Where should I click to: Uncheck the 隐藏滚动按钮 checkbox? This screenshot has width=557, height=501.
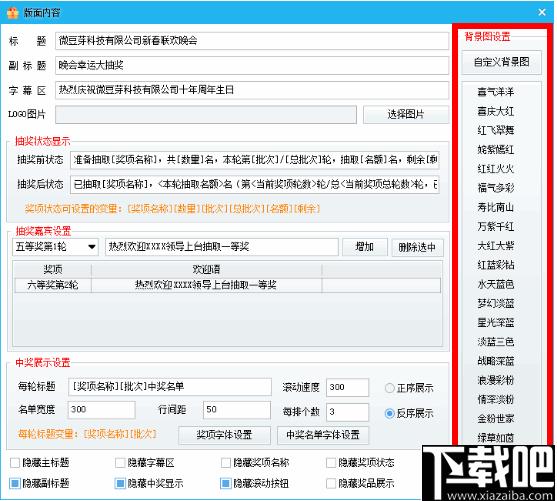226,483
